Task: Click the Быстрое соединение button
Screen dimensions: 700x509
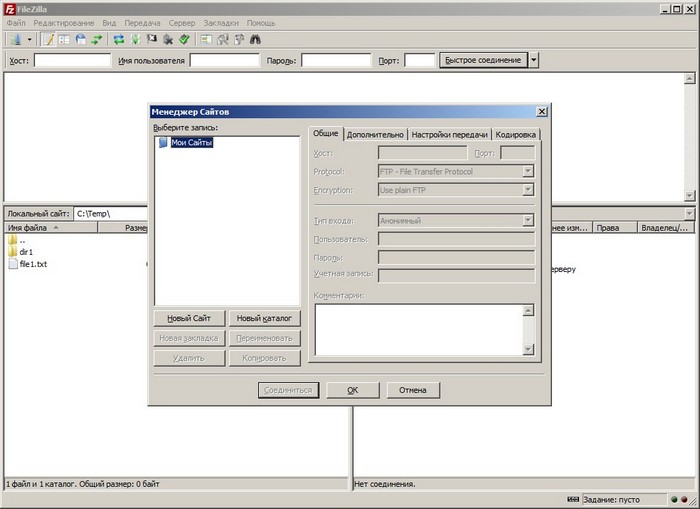Action: (x=483, y=60)
